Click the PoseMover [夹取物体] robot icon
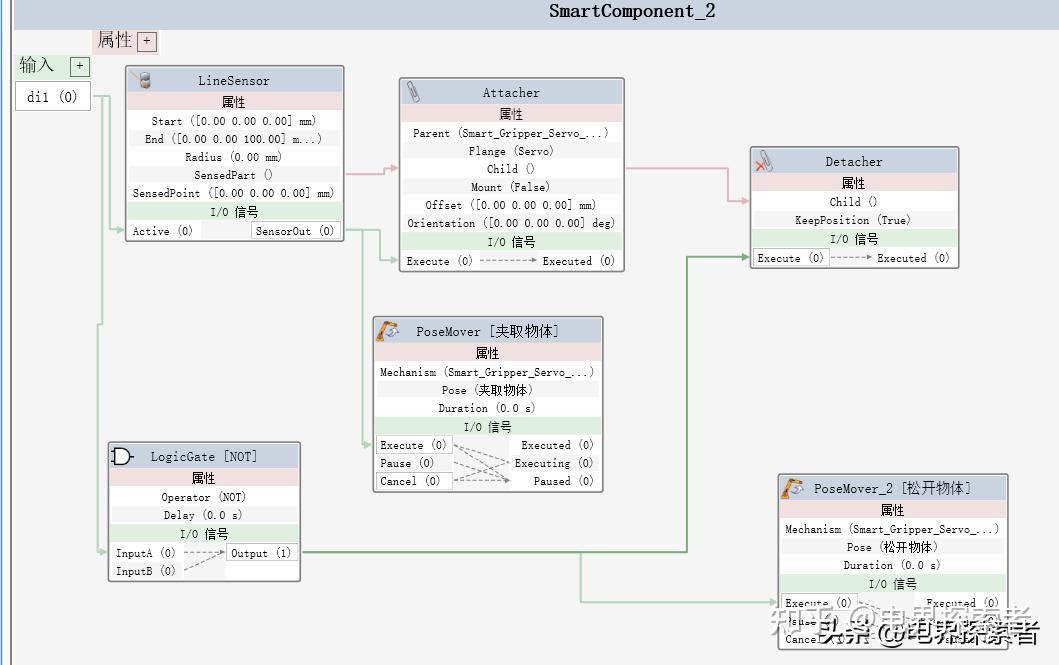This screenshot has height=665, width=1059. point(388,331)
